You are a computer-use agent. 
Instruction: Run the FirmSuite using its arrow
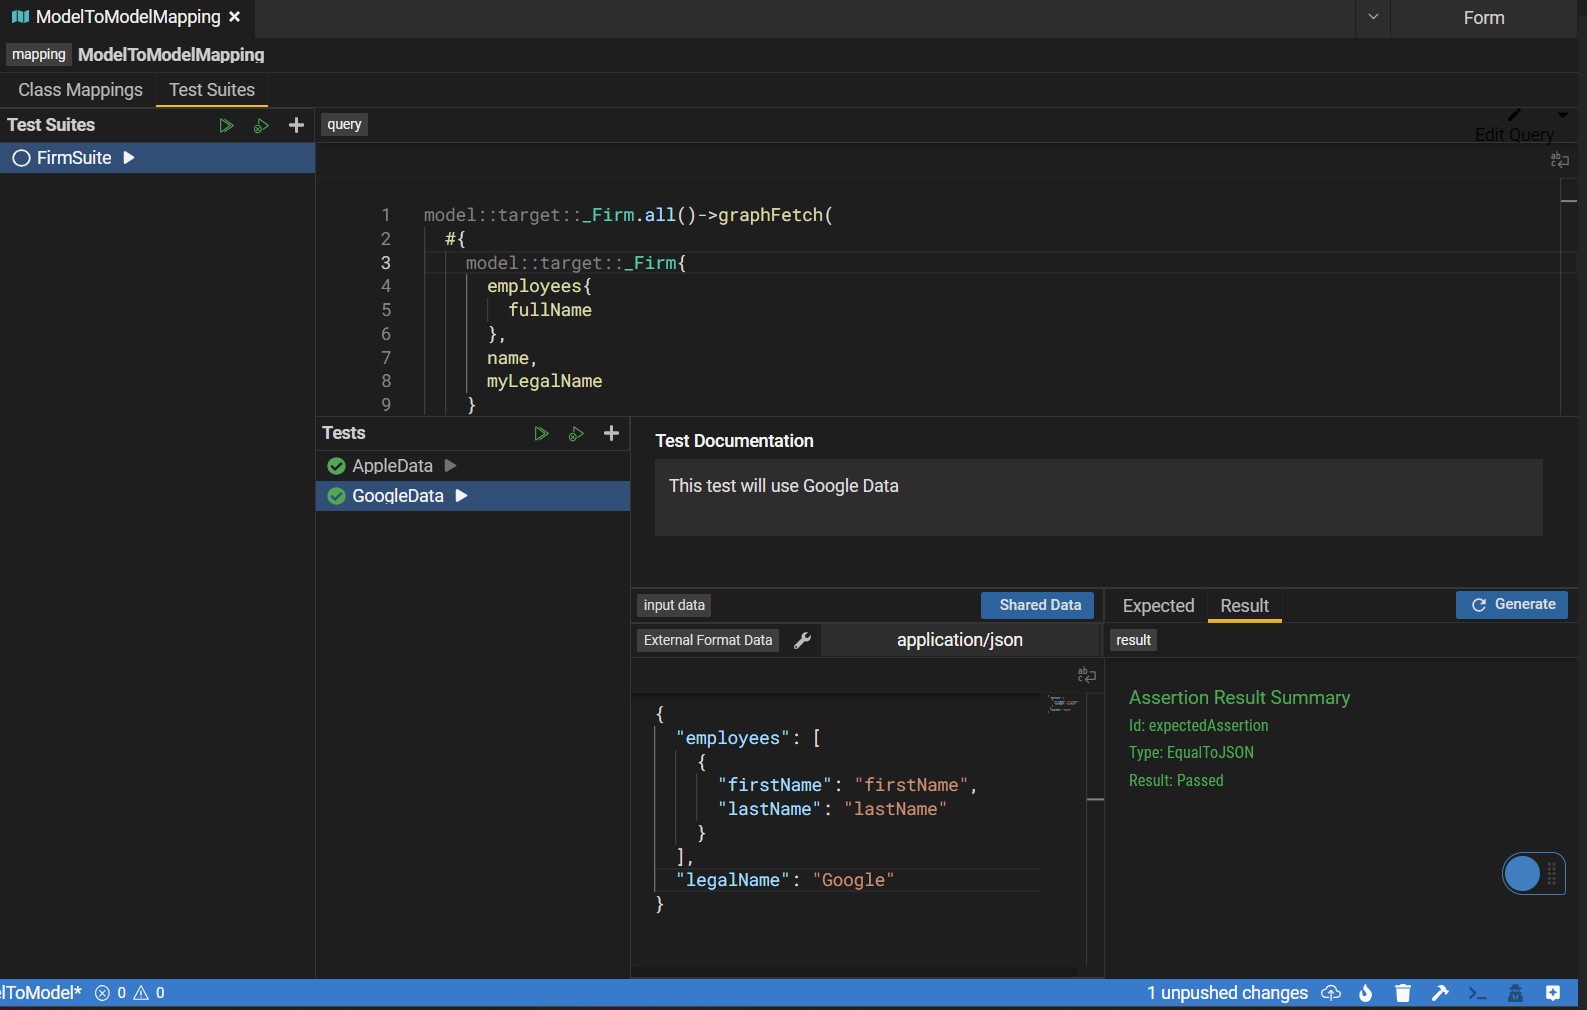[129, 158]
